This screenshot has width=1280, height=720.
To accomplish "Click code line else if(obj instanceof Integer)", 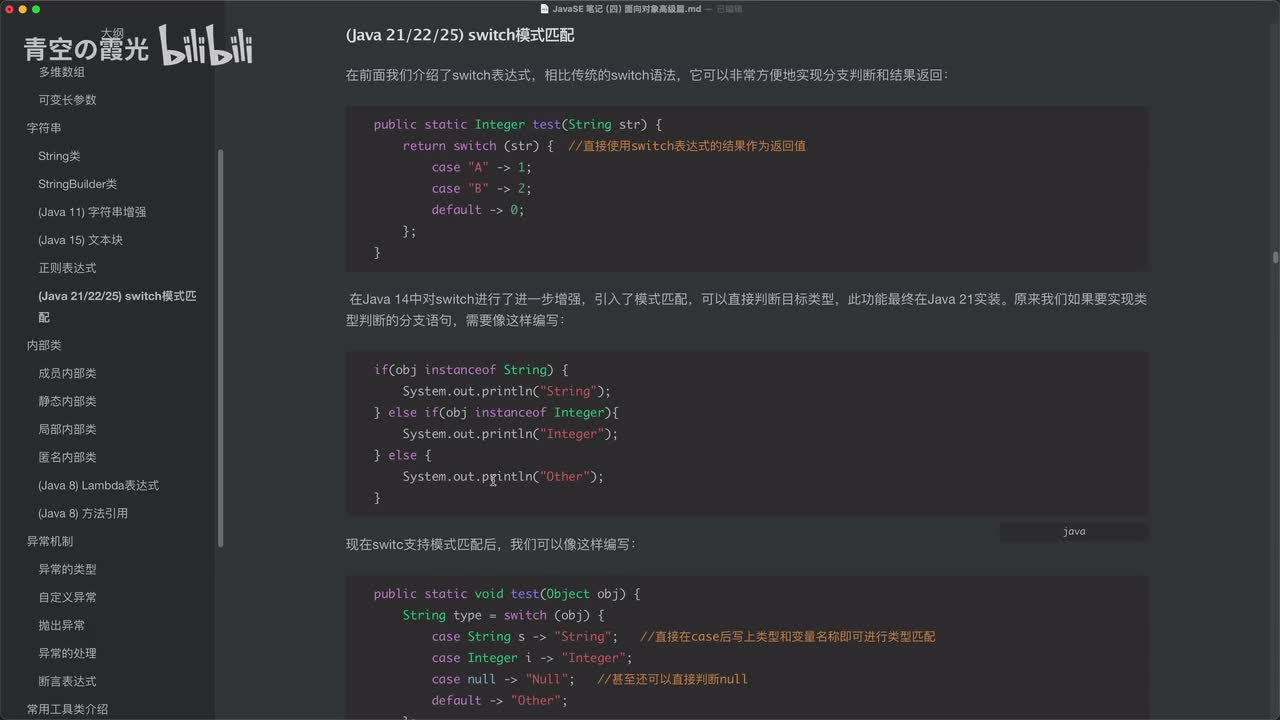I will pos(497,412).
